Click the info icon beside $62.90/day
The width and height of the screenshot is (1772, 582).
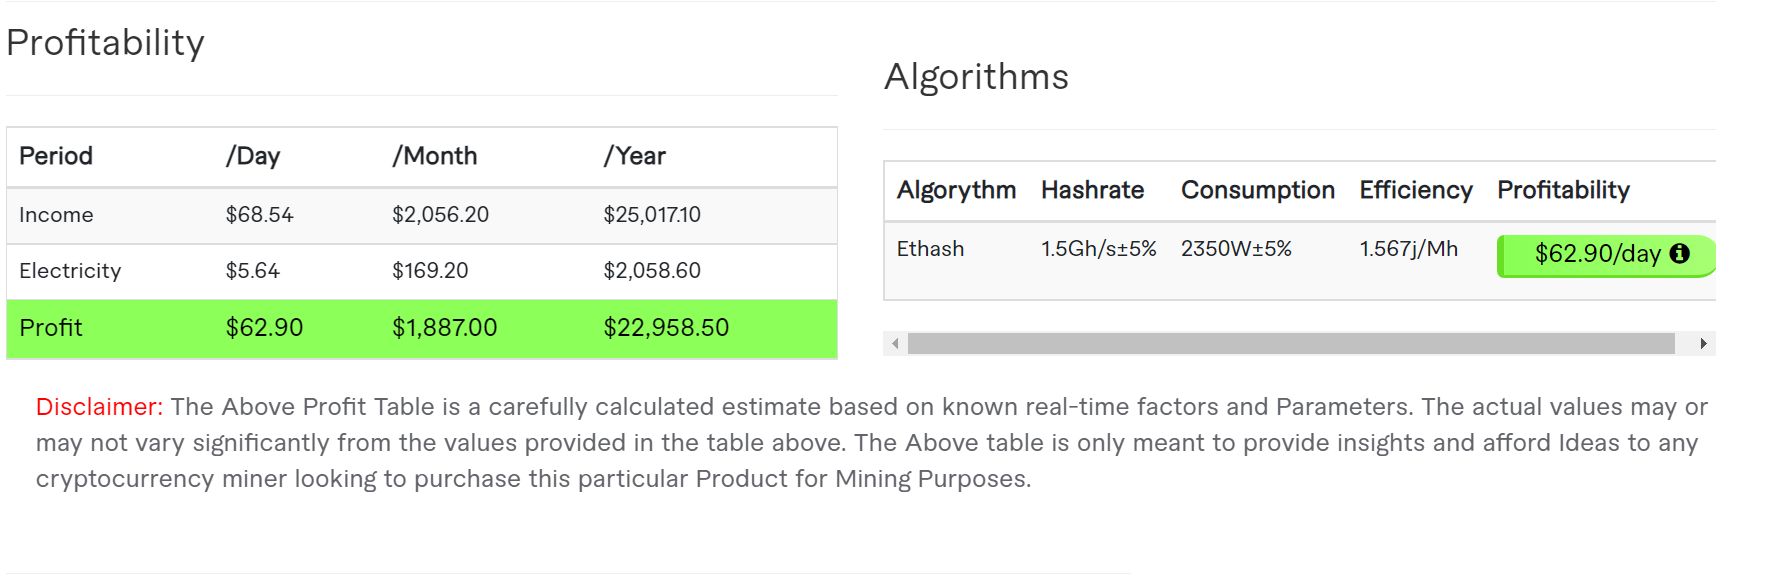(x=1680, y=254)
